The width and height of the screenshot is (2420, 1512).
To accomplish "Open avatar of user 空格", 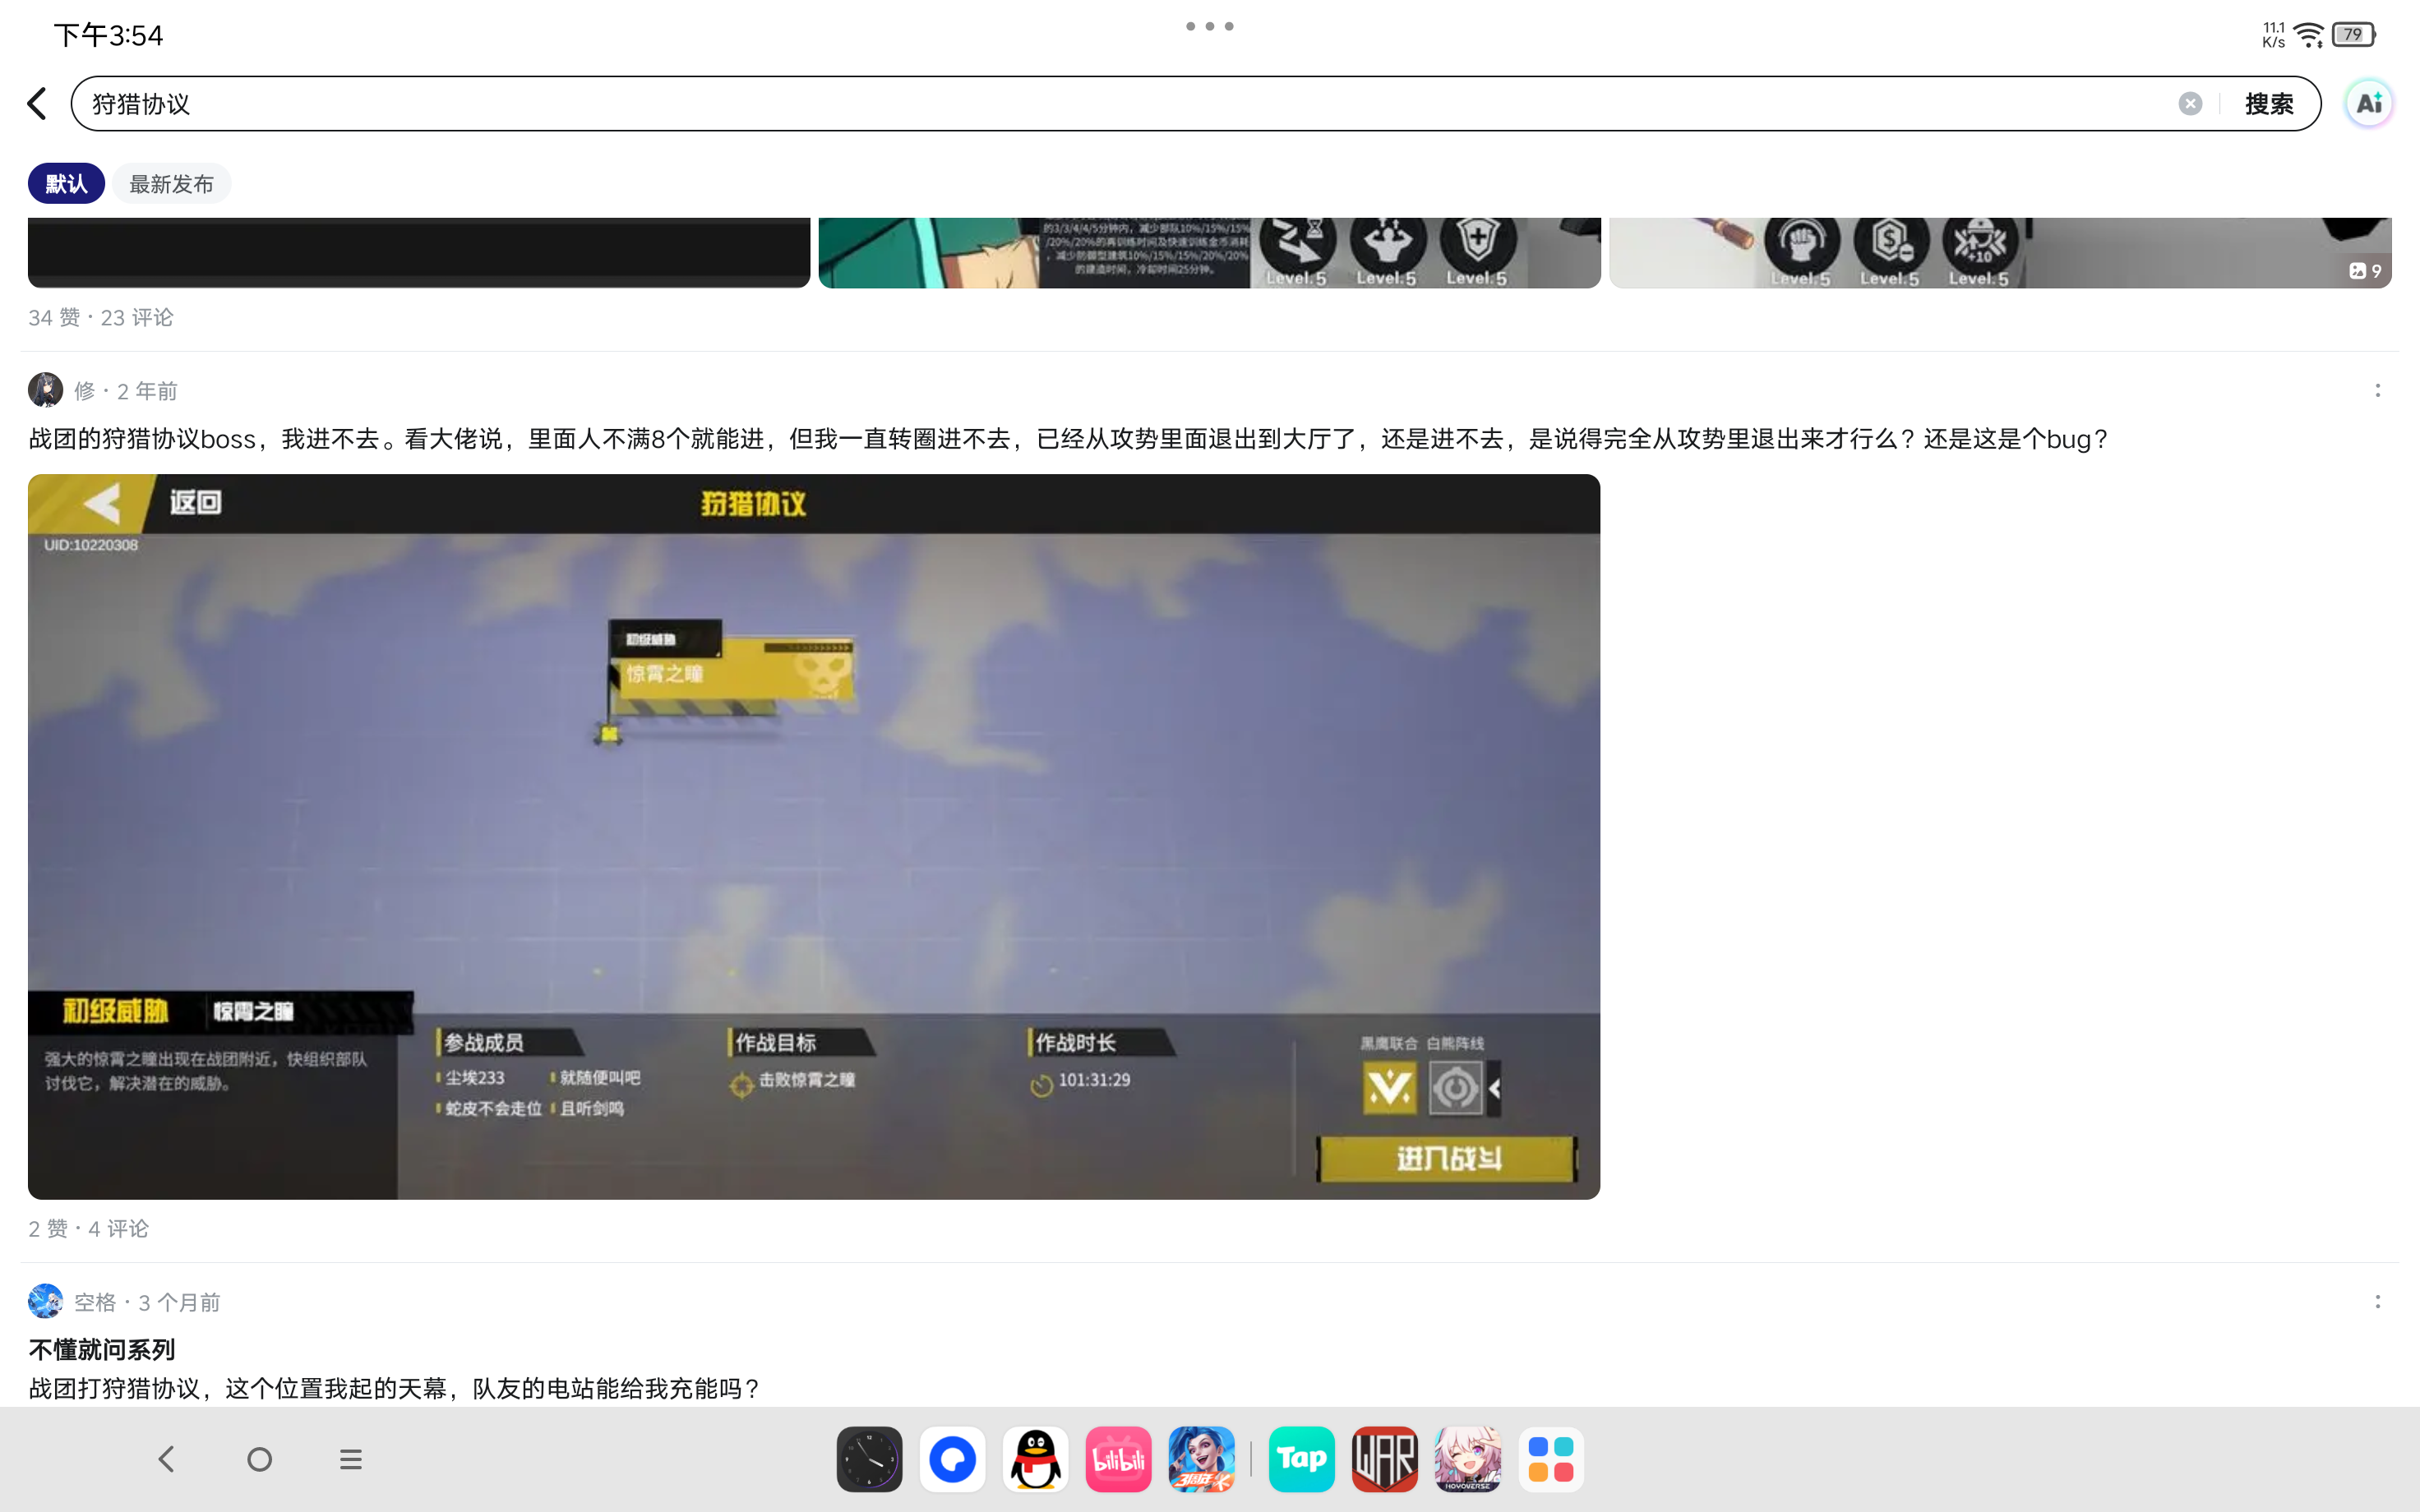I will (x=45, y=1301).
